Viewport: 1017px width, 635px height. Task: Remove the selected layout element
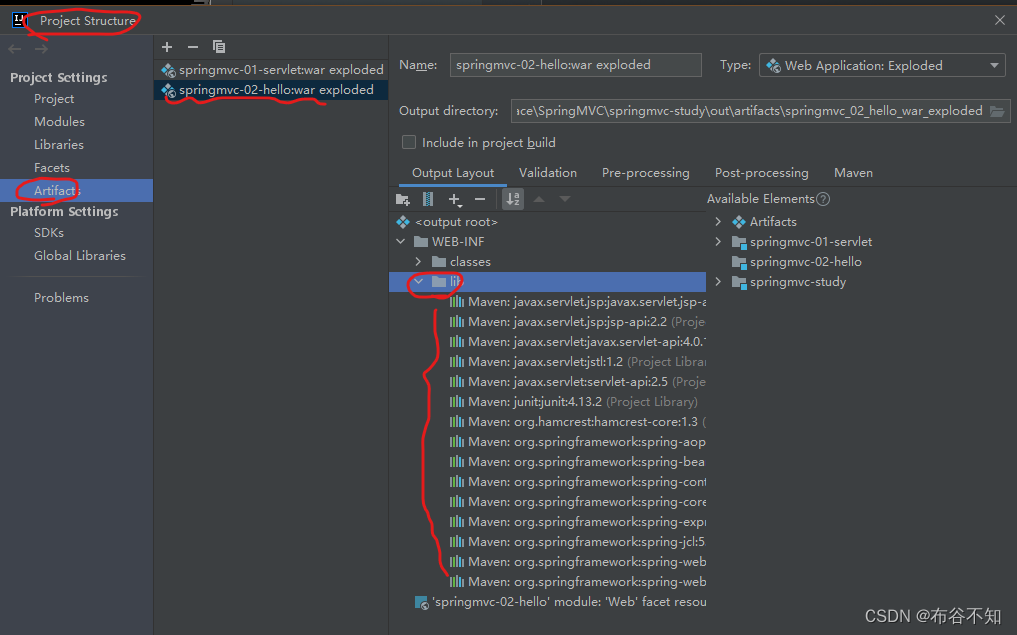coord(480,199)
